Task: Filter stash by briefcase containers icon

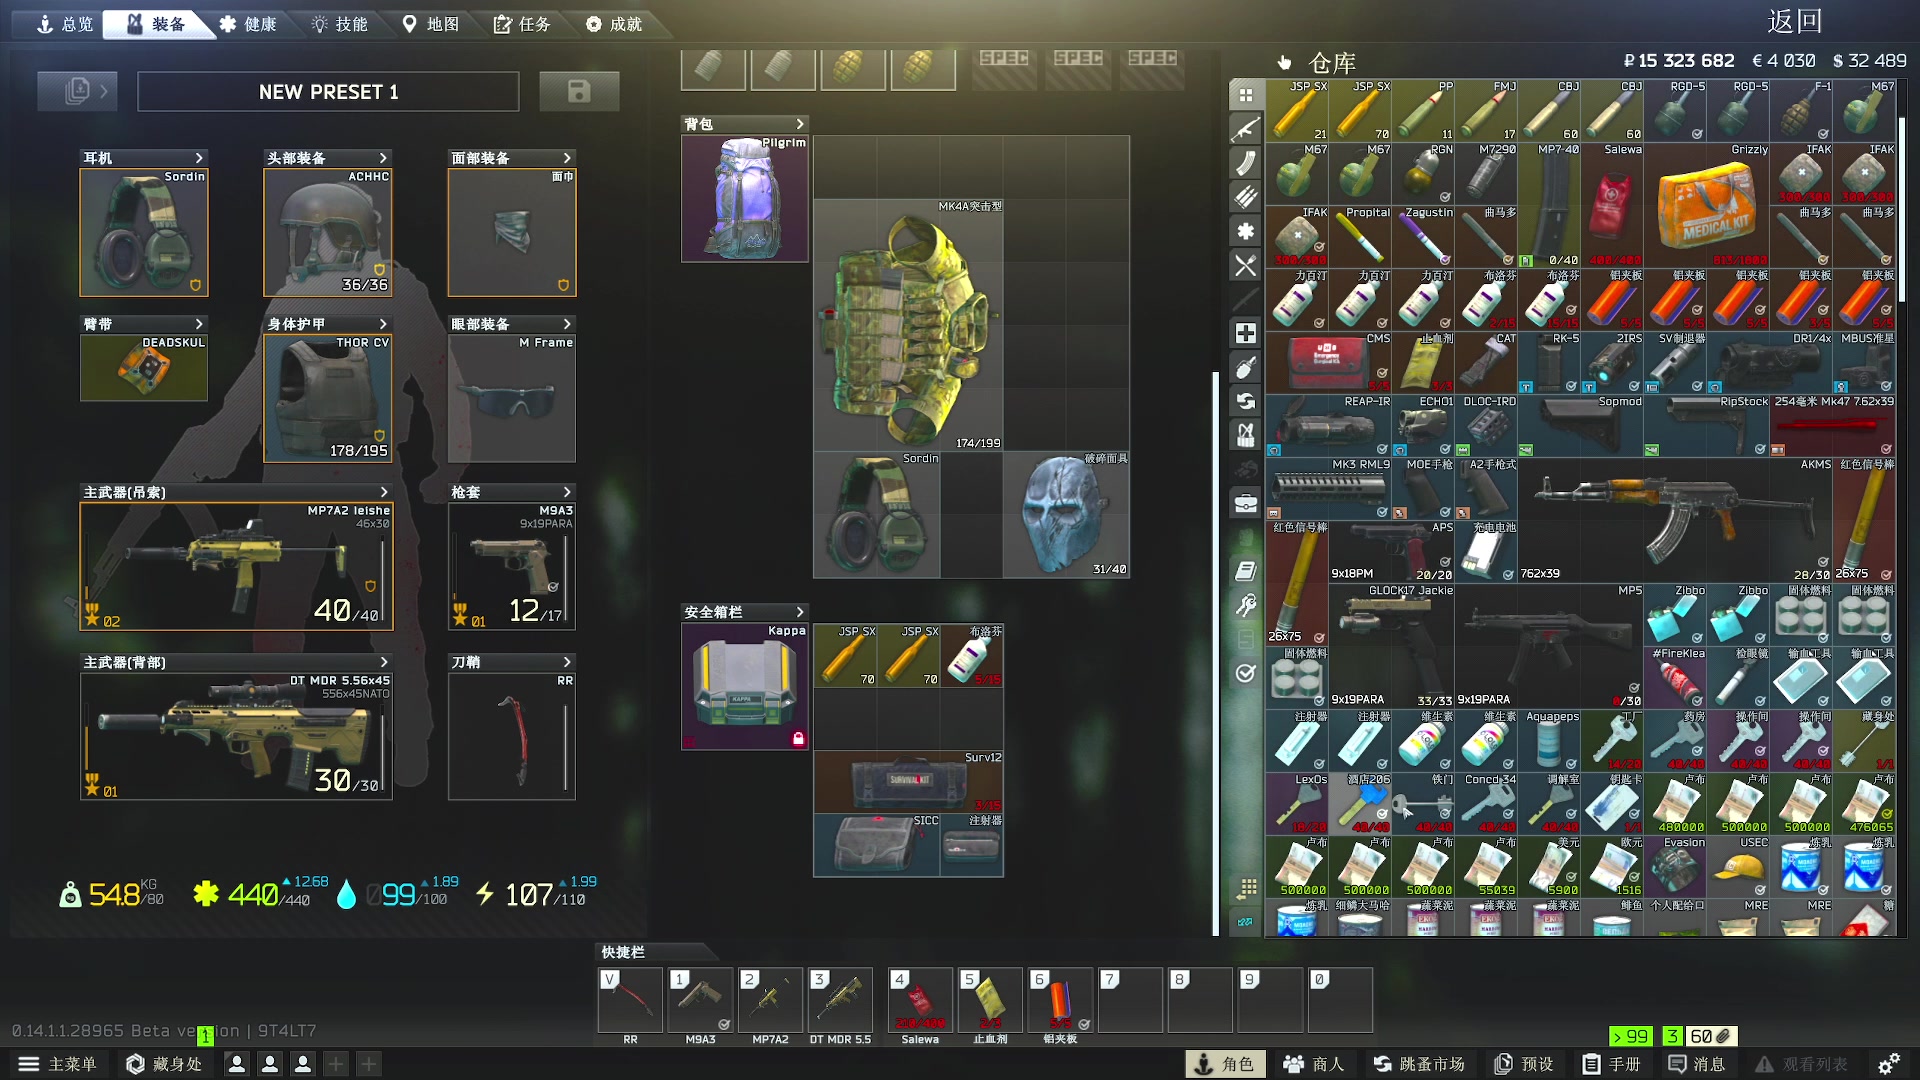Action: click(1245, 503)
